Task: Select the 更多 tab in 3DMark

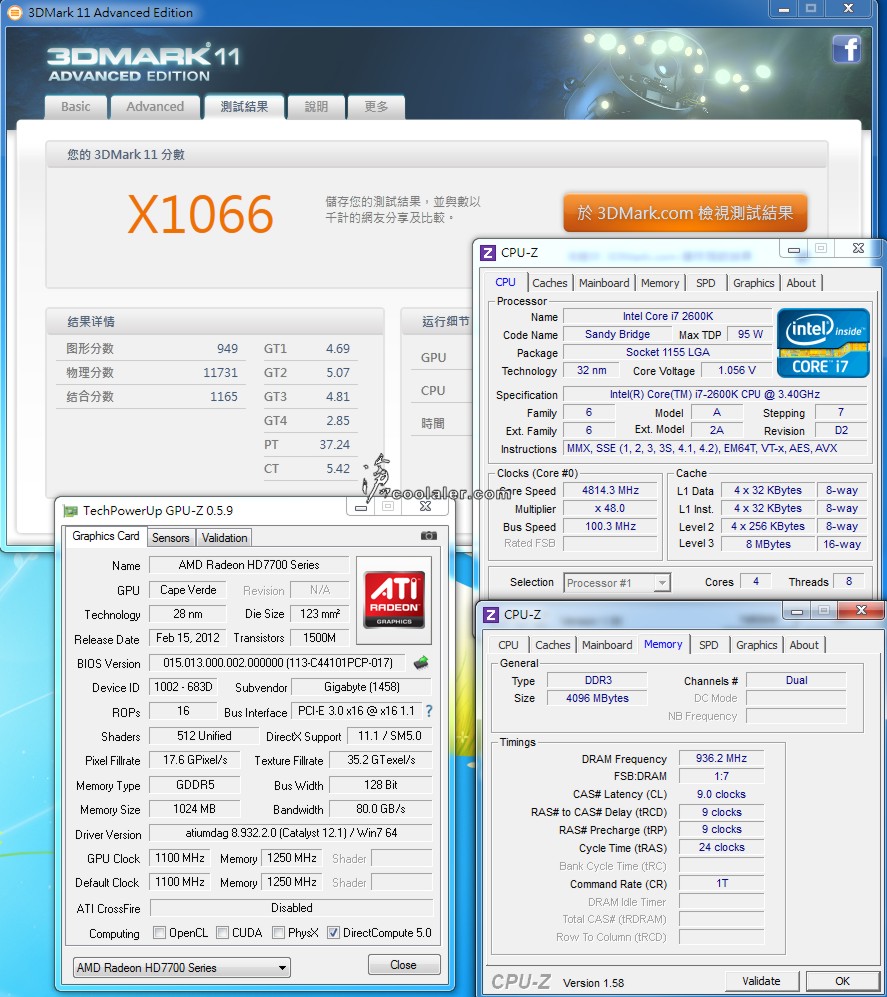Action: point(376,107)
